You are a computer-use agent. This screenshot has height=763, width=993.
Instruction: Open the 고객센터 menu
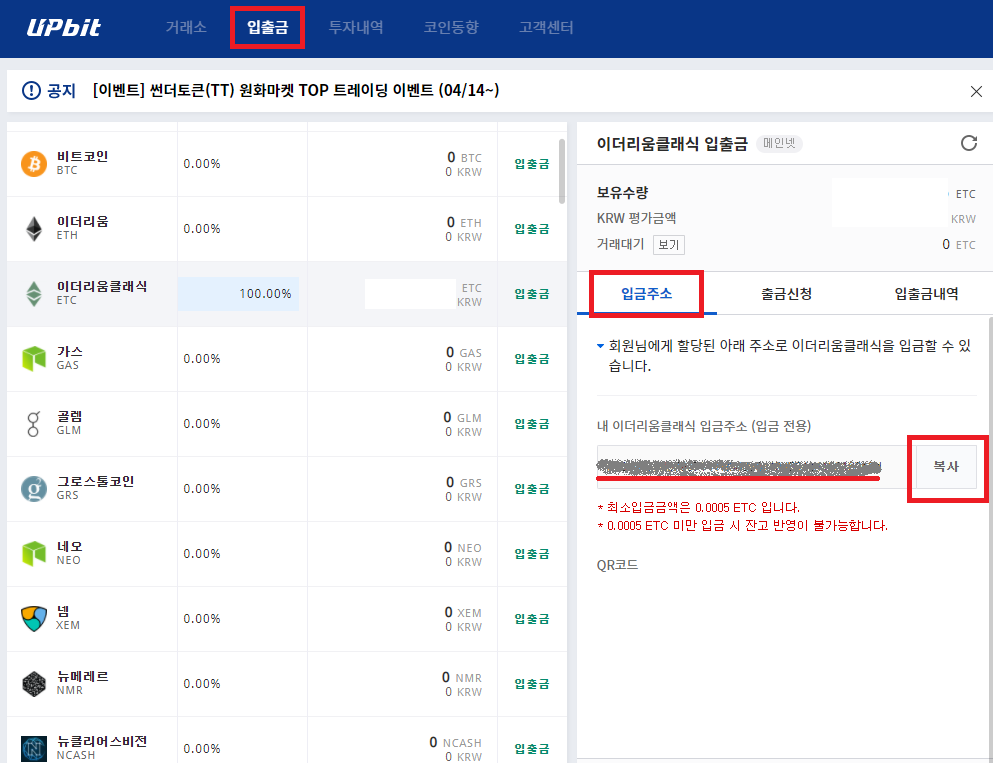(x=546, y=27)
